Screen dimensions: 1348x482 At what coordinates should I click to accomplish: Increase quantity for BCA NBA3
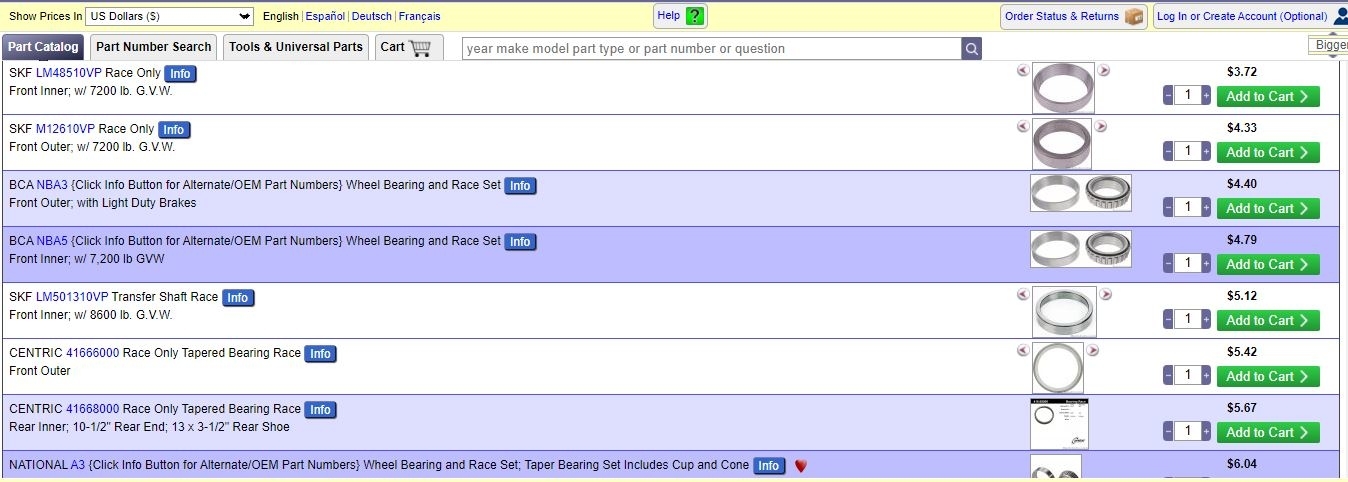[x=1206, y=207]
